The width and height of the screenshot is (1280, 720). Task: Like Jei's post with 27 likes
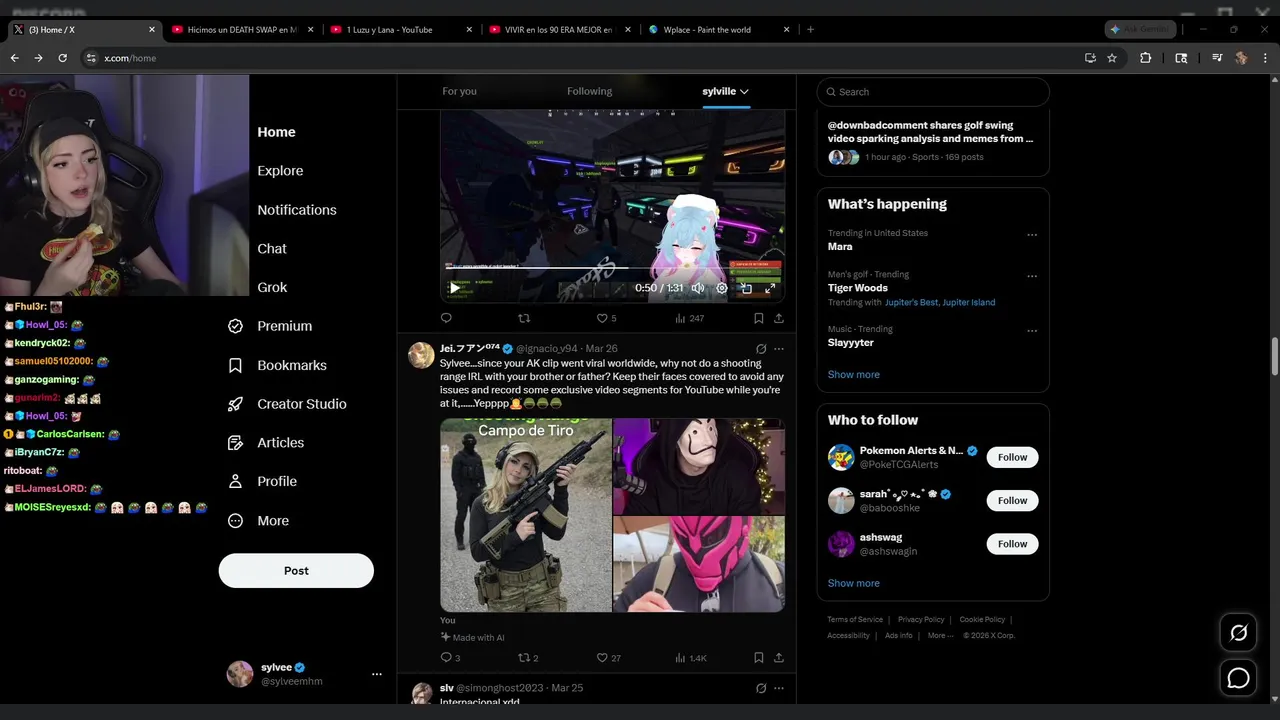click(608, 658)
